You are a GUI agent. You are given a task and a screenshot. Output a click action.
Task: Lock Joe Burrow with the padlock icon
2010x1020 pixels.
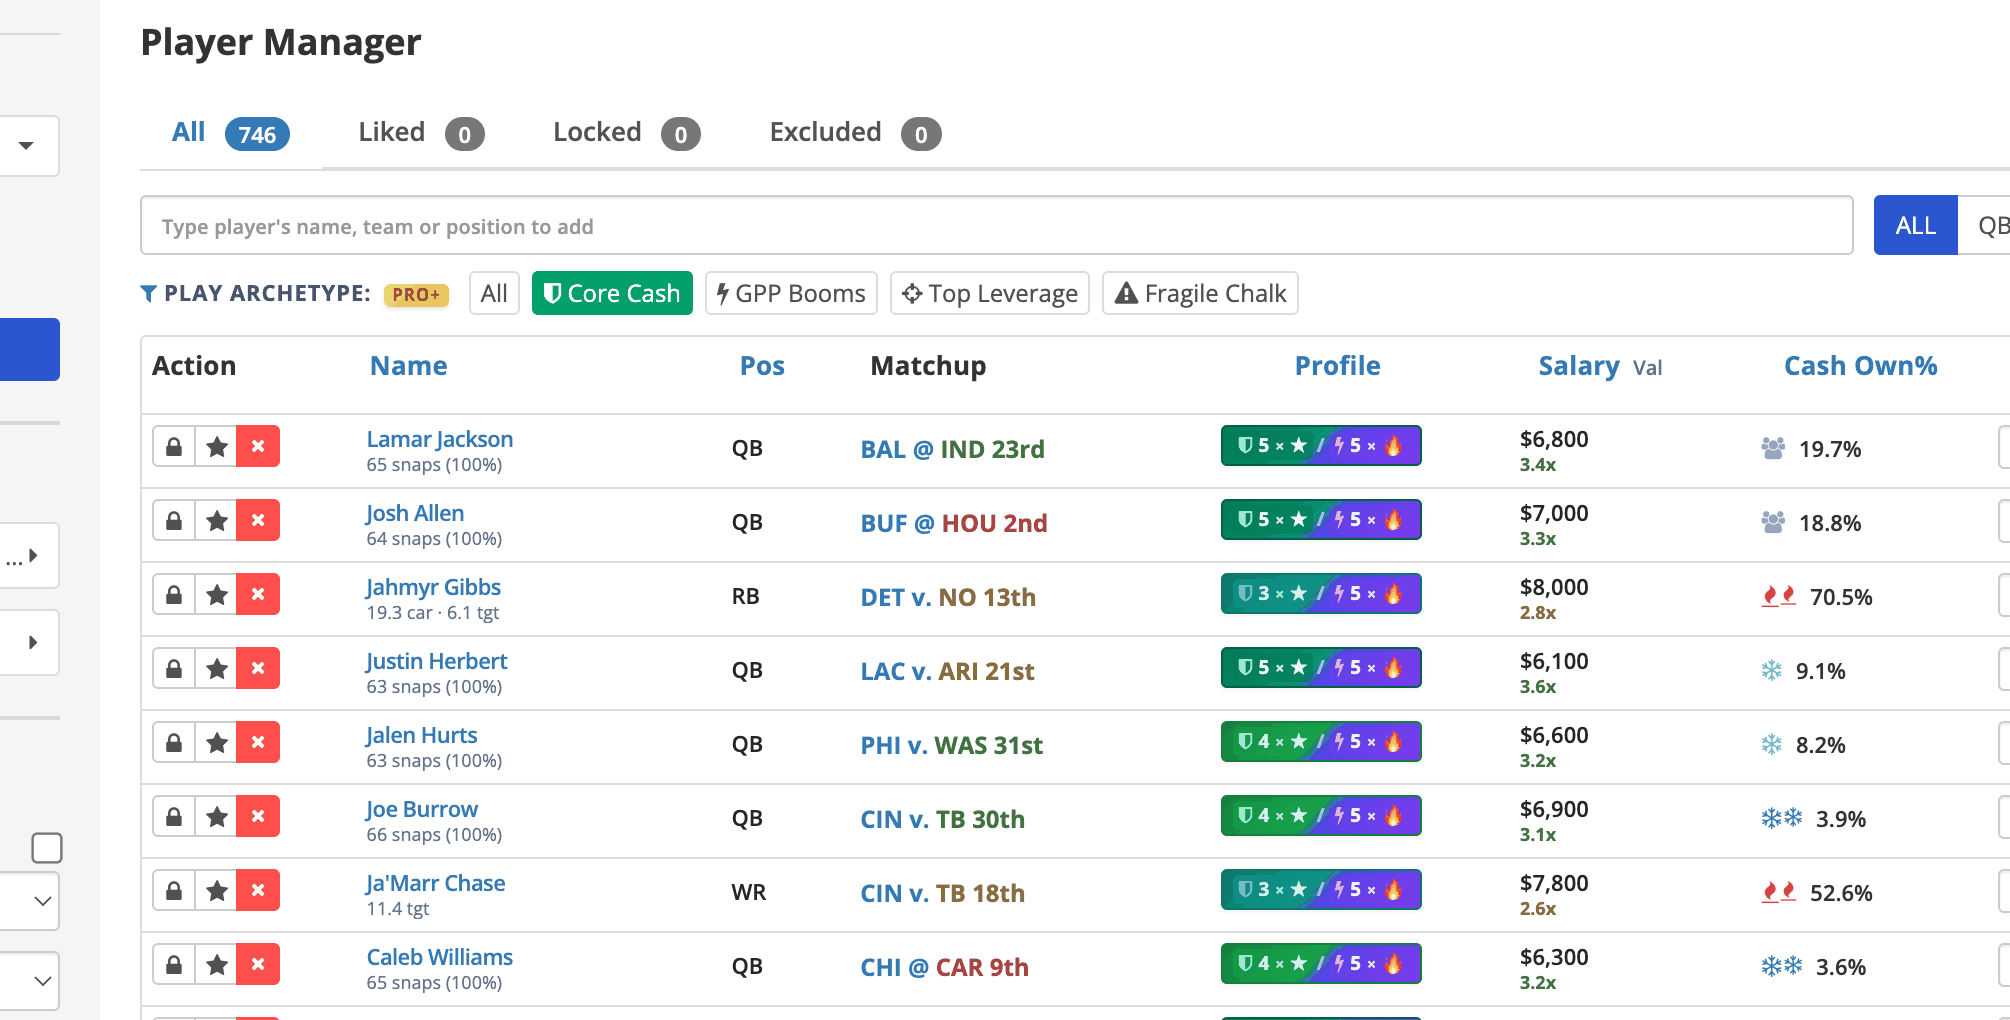[174, 817]
